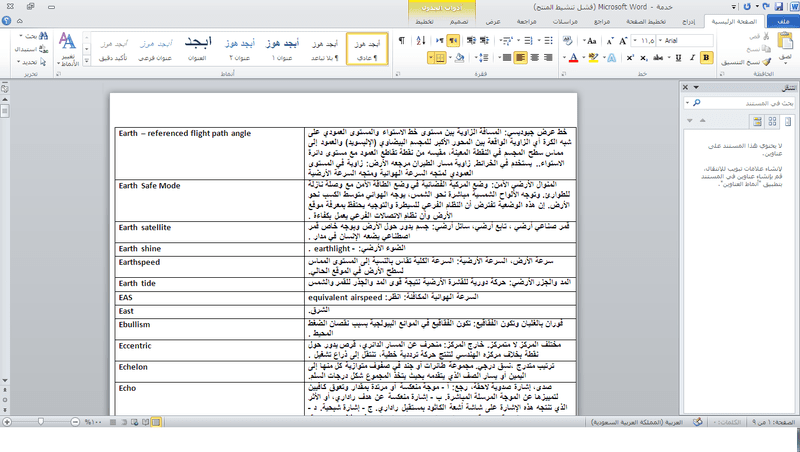Expand the styles gallery More arrow

click(86, 60)
